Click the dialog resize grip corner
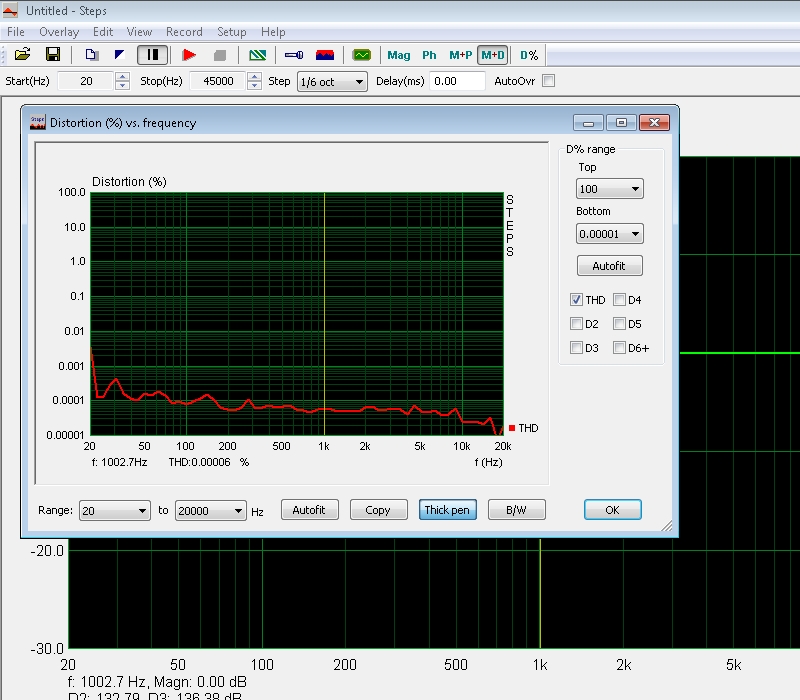800x700 pixels. click(x=667, y=526)
